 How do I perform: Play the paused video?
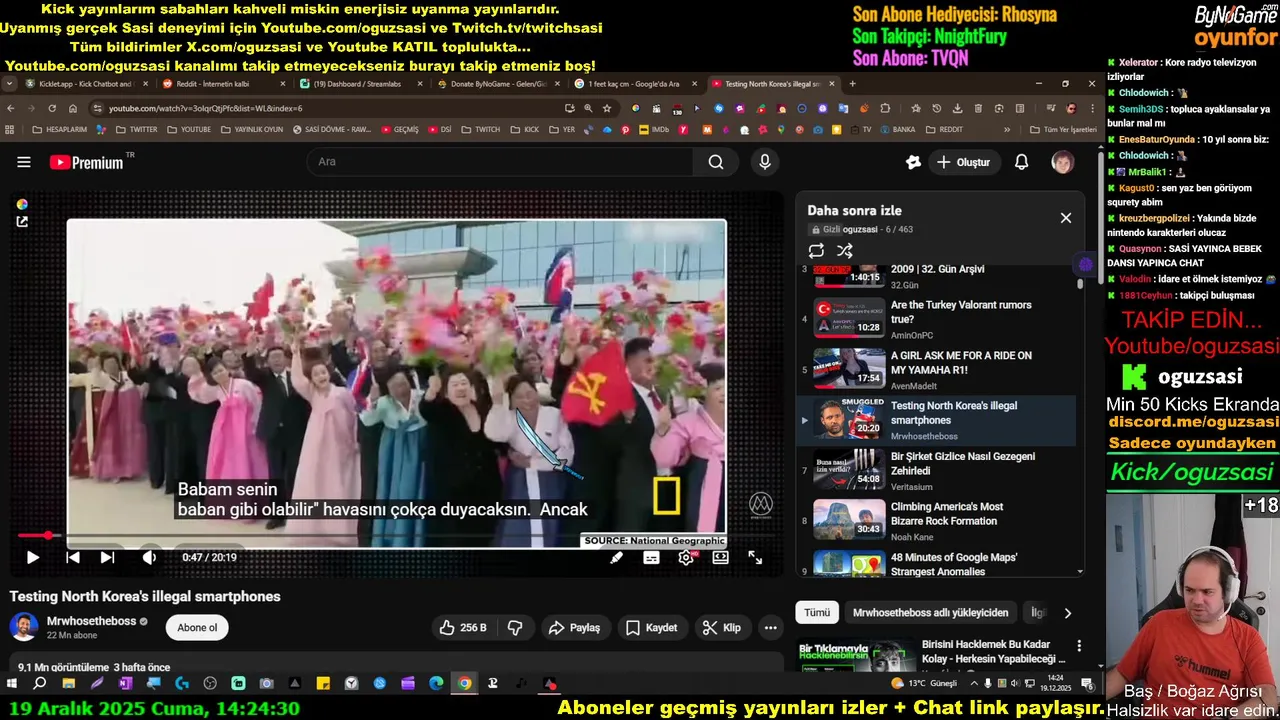click(32, 557)
